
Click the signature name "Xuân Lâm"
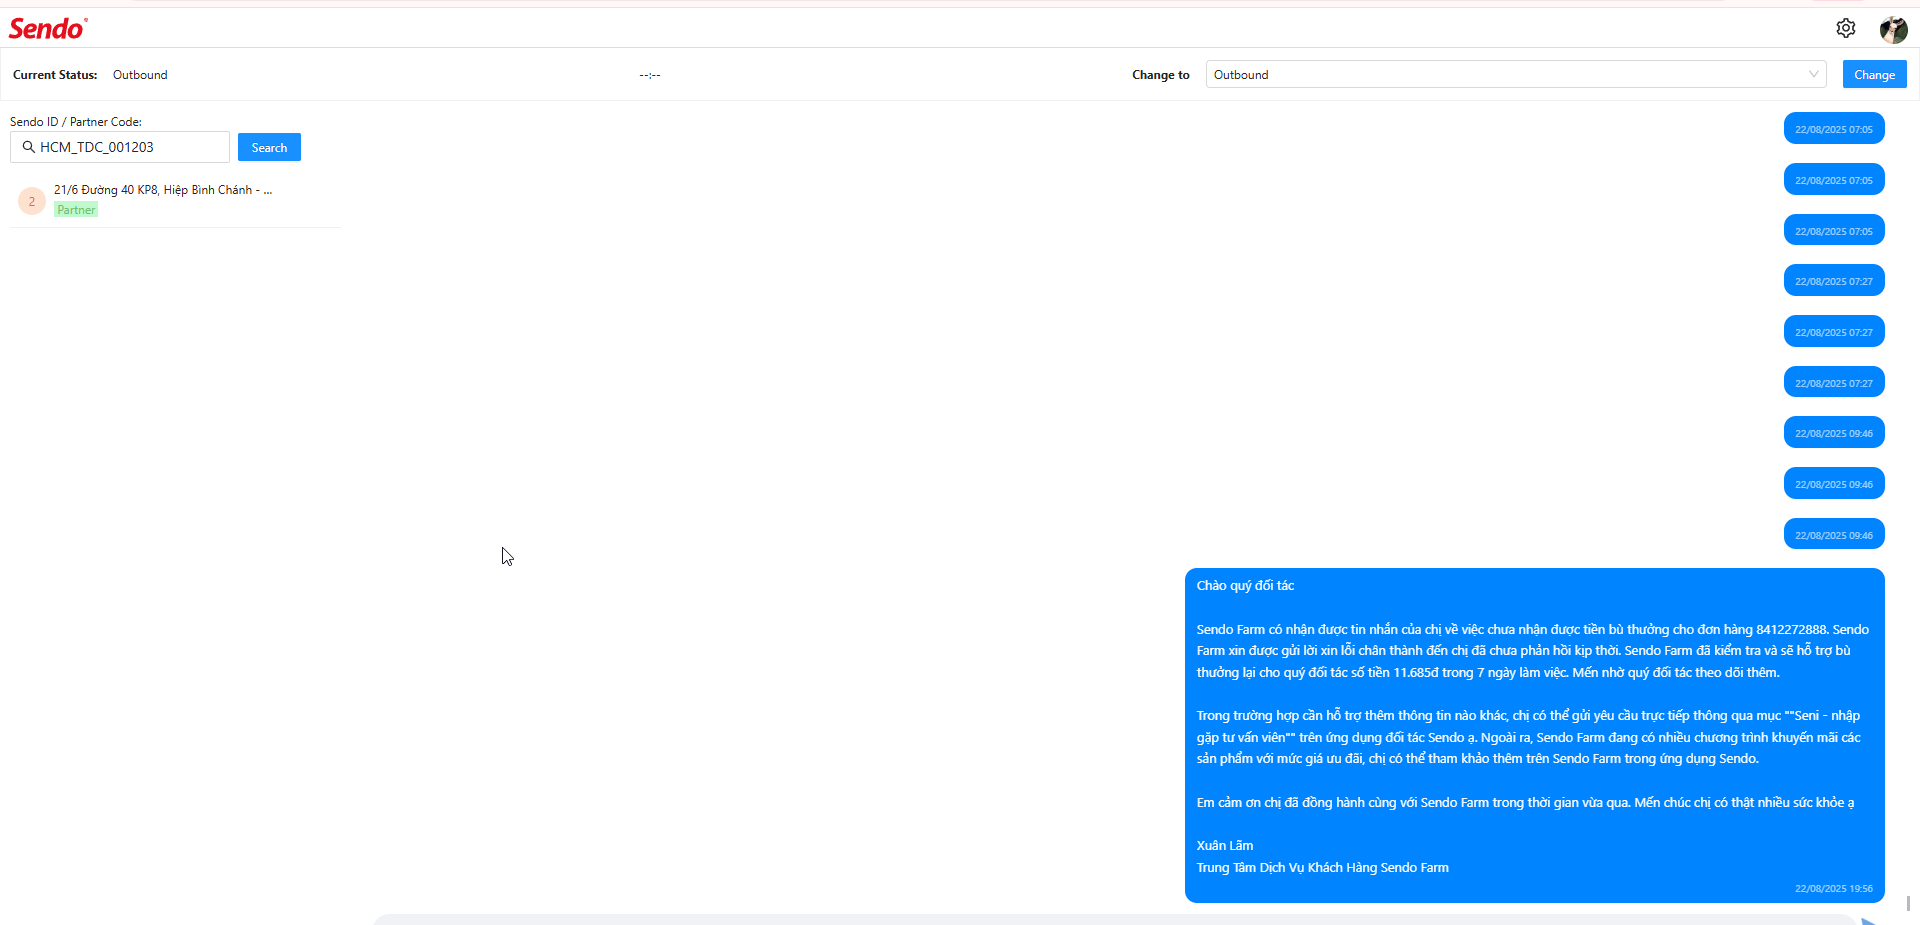click(x=1225, y=846)
